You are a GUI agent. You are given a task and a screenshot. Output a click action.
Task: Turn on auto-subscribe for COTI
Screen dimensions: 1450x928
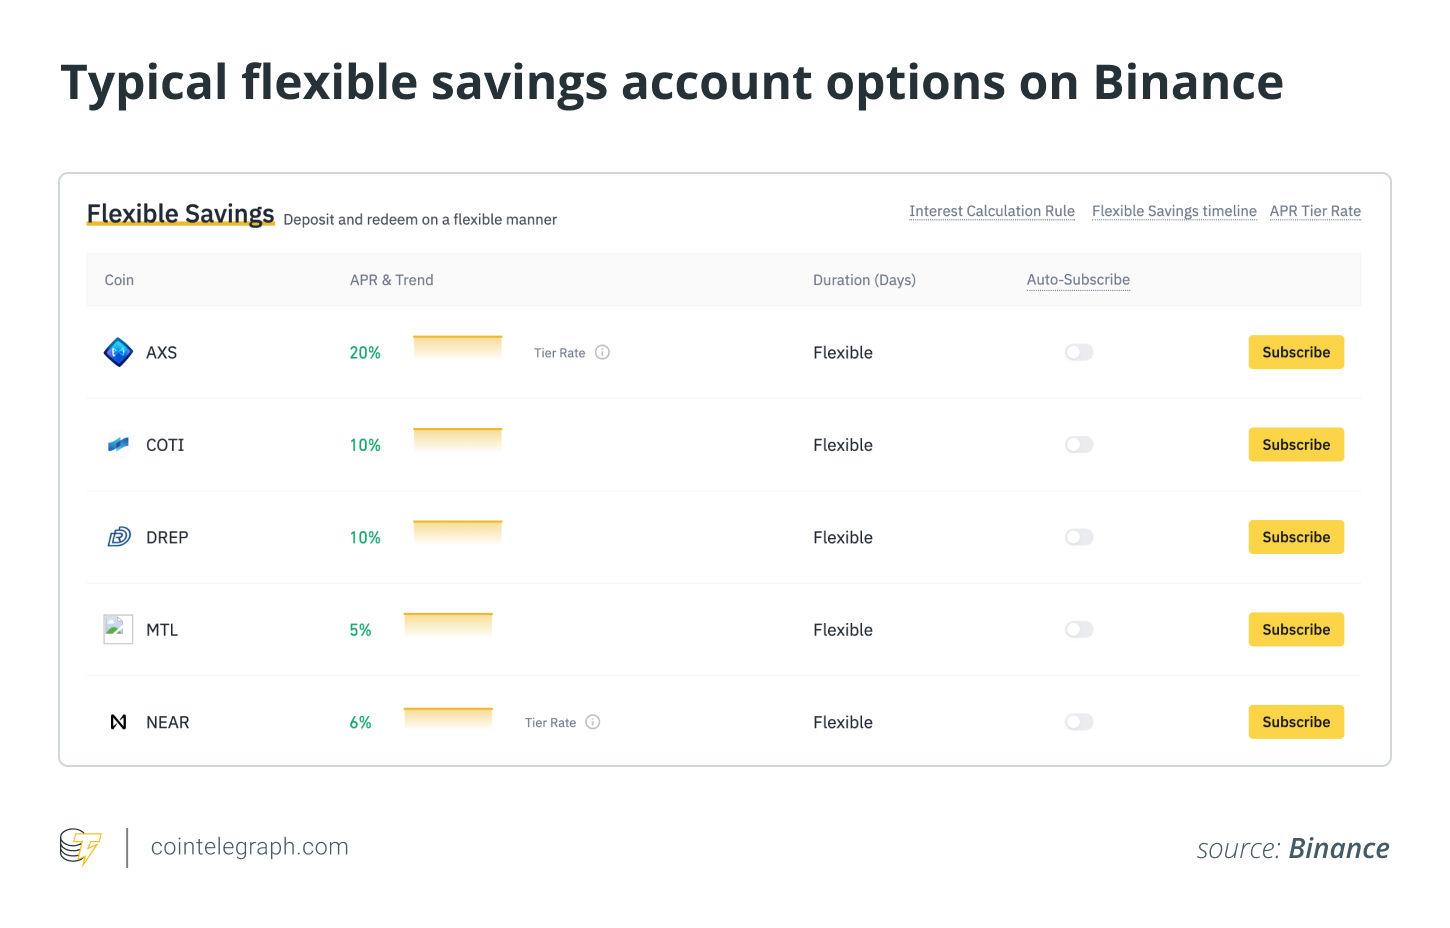pos(1079,445)
